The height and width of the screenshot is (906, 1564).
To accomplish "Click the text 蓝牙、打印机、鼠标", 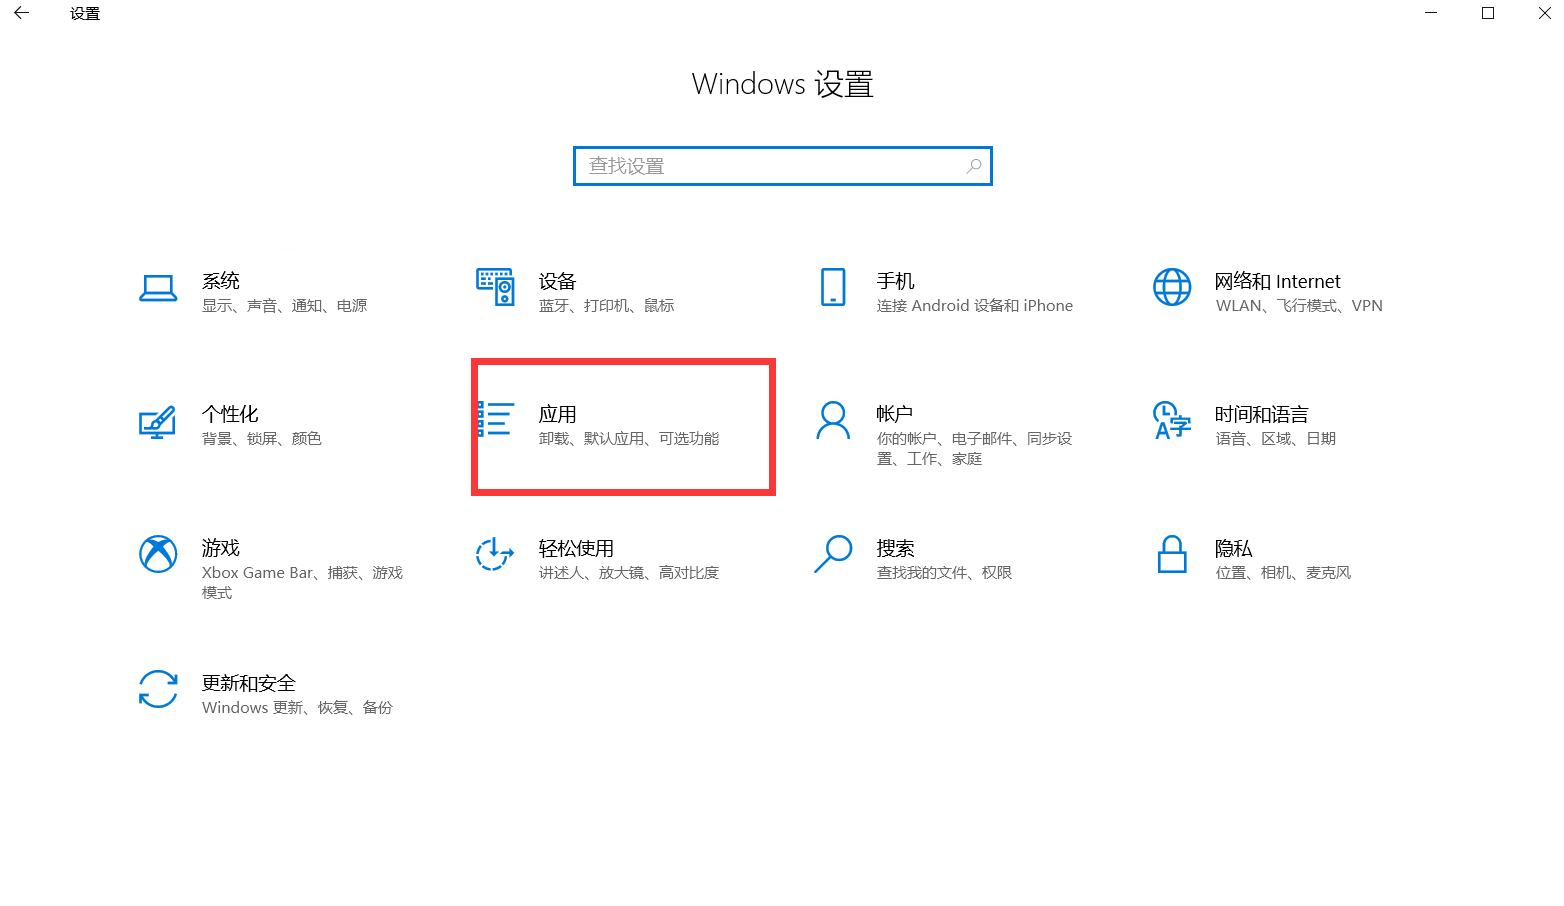I will 607,306.
